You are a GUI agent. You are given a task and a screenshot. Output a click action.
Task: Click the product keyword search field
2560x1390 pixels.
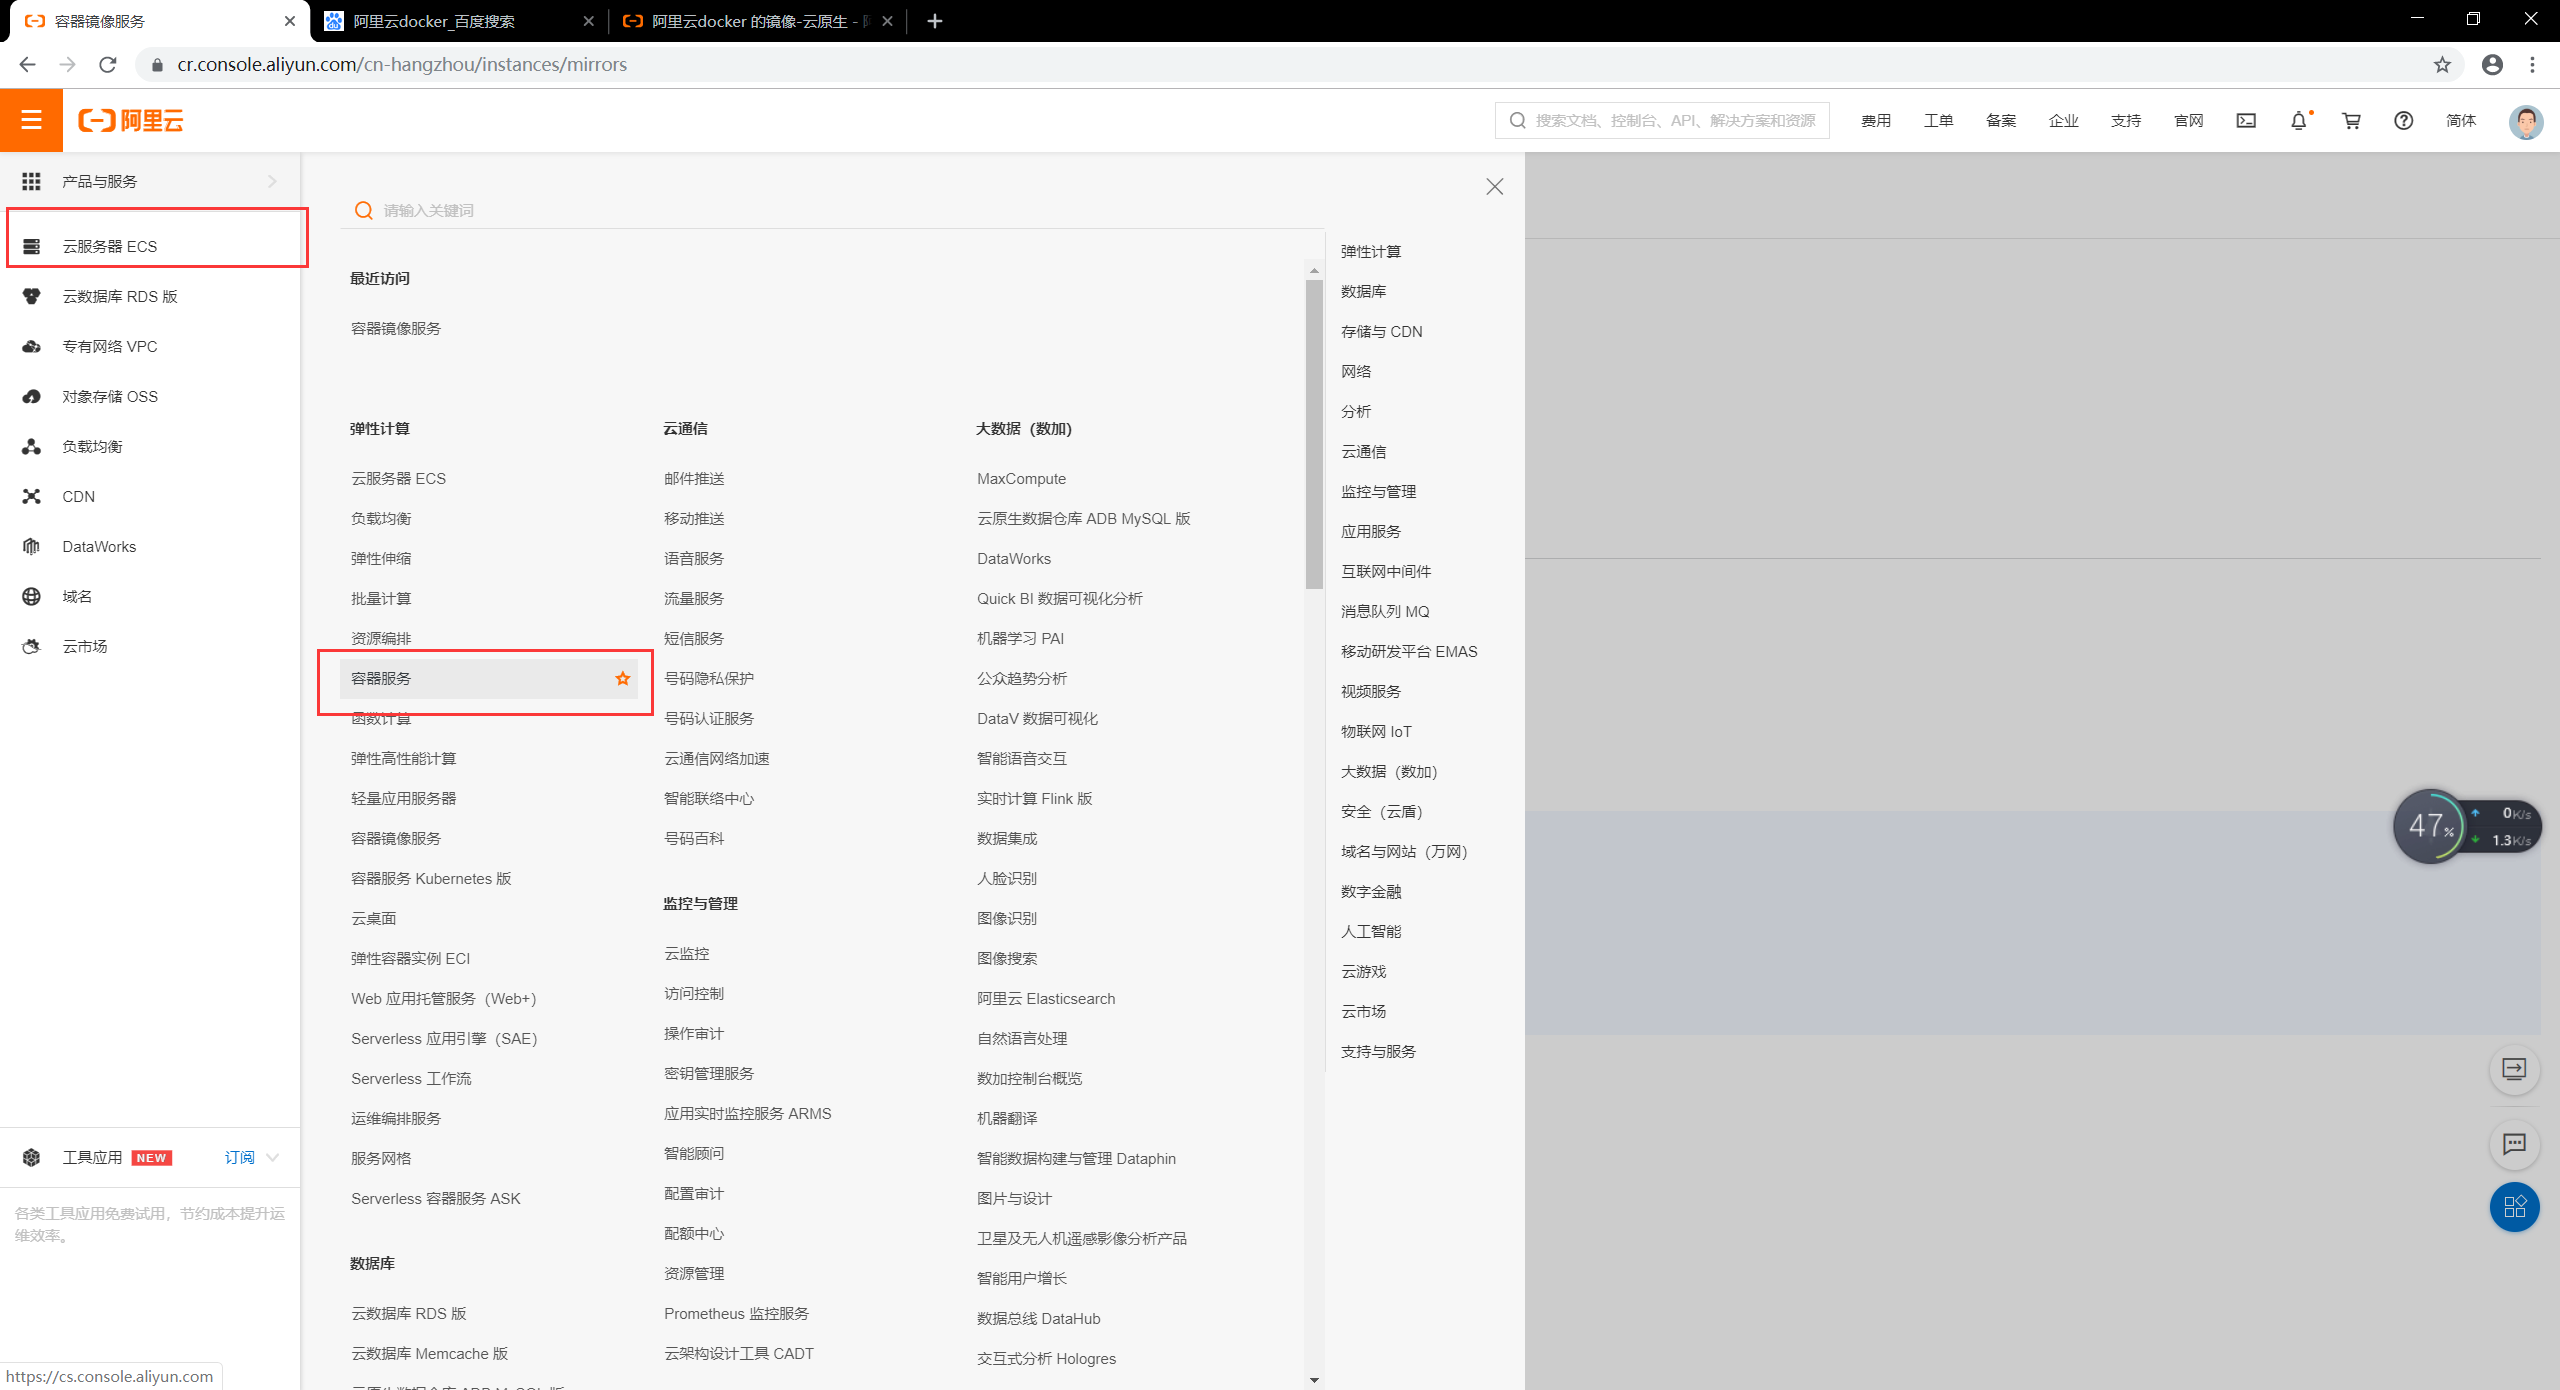[832, 210]
